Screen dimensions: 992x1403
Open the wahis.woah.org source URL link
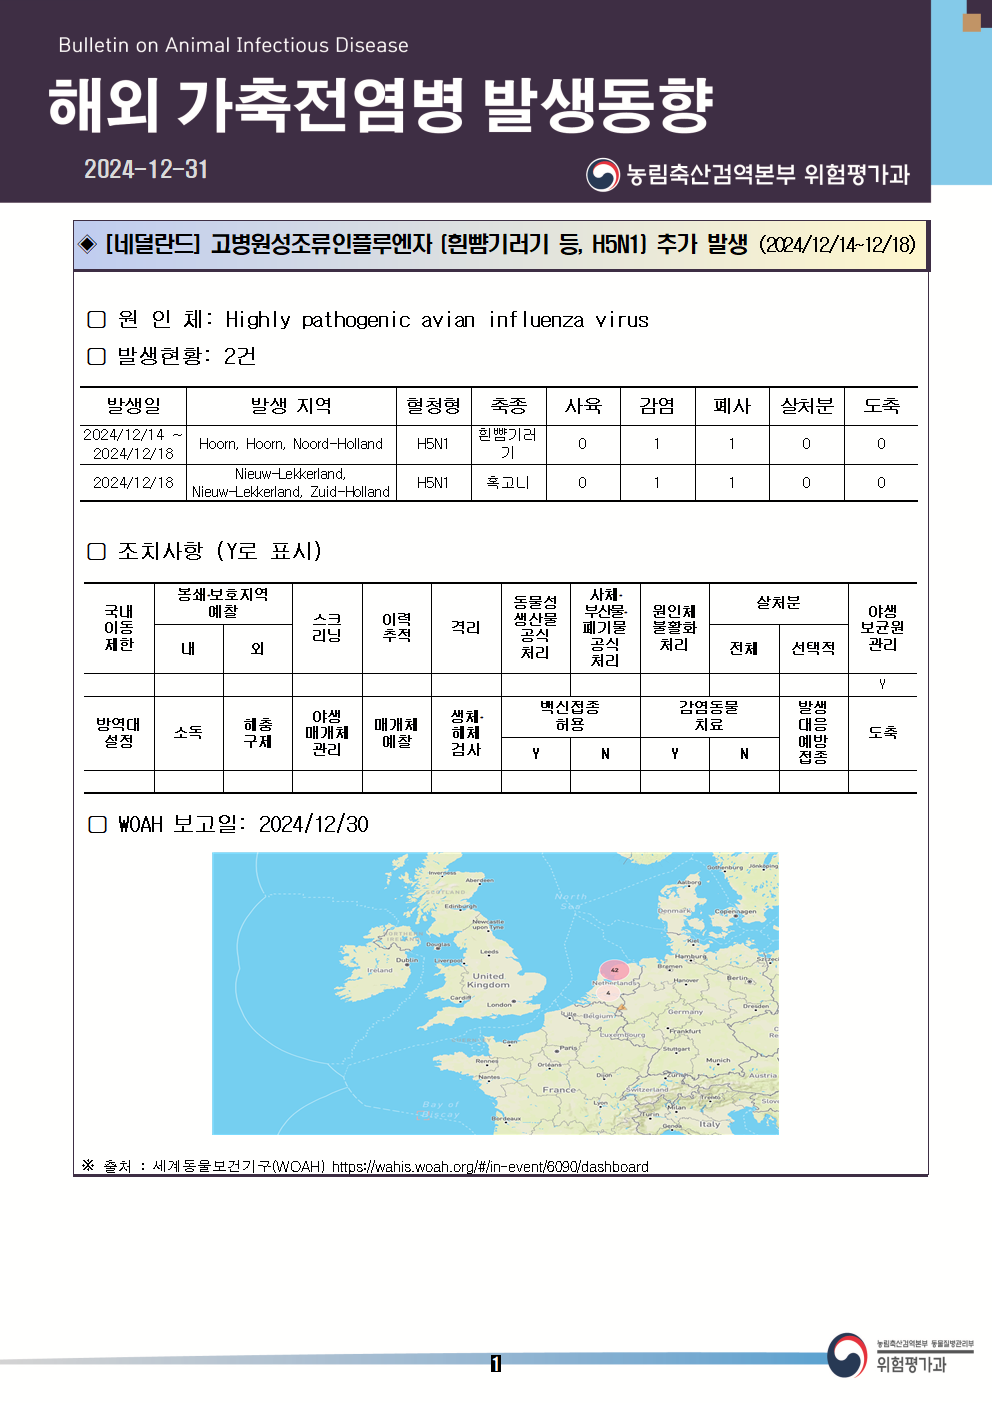[490, 1166]
